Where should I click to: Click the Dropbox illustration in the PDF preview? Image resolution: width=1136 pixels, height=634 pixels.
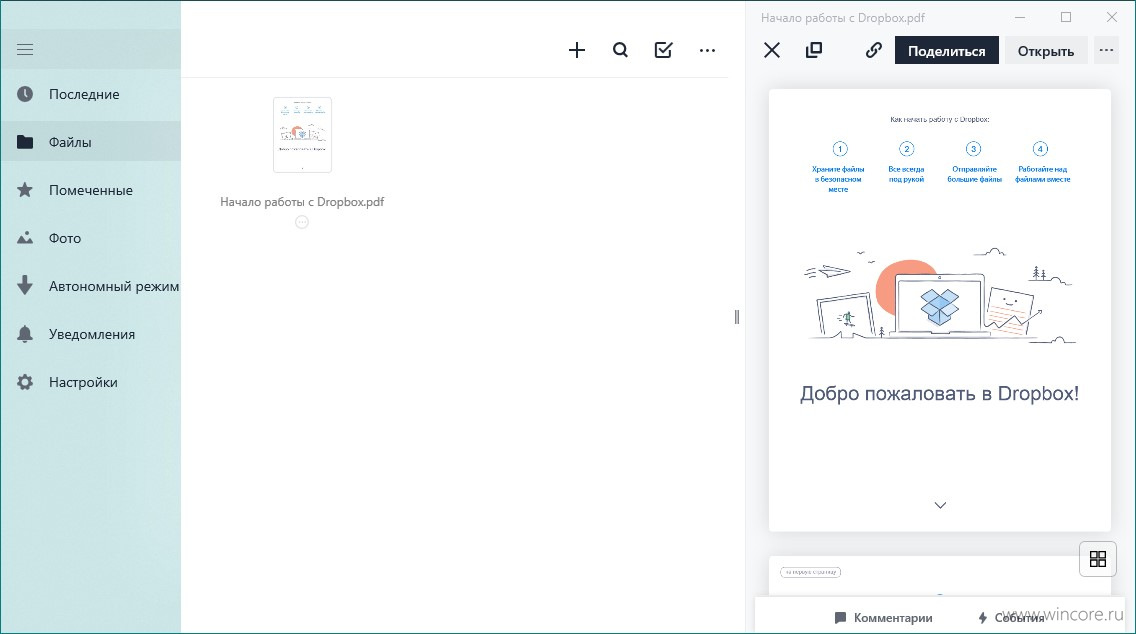[940, 295]
